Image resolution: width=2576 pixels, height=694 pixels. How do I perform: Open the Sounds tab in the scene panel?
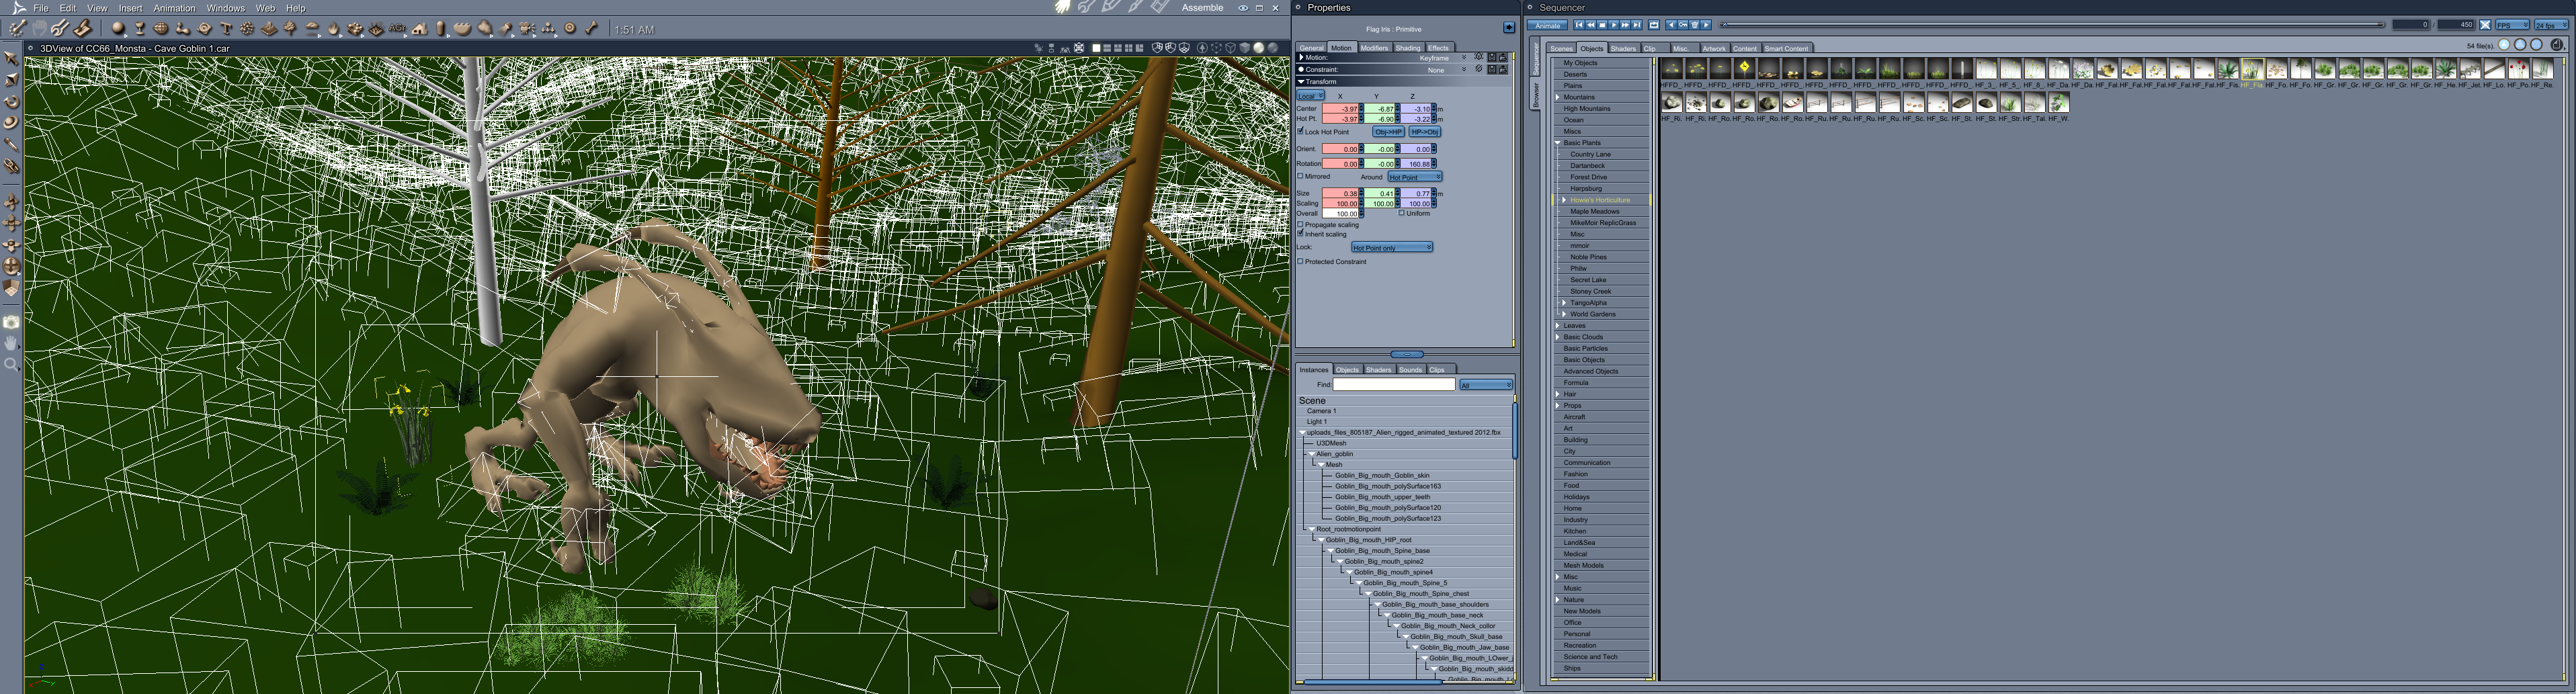(1410, 370)
